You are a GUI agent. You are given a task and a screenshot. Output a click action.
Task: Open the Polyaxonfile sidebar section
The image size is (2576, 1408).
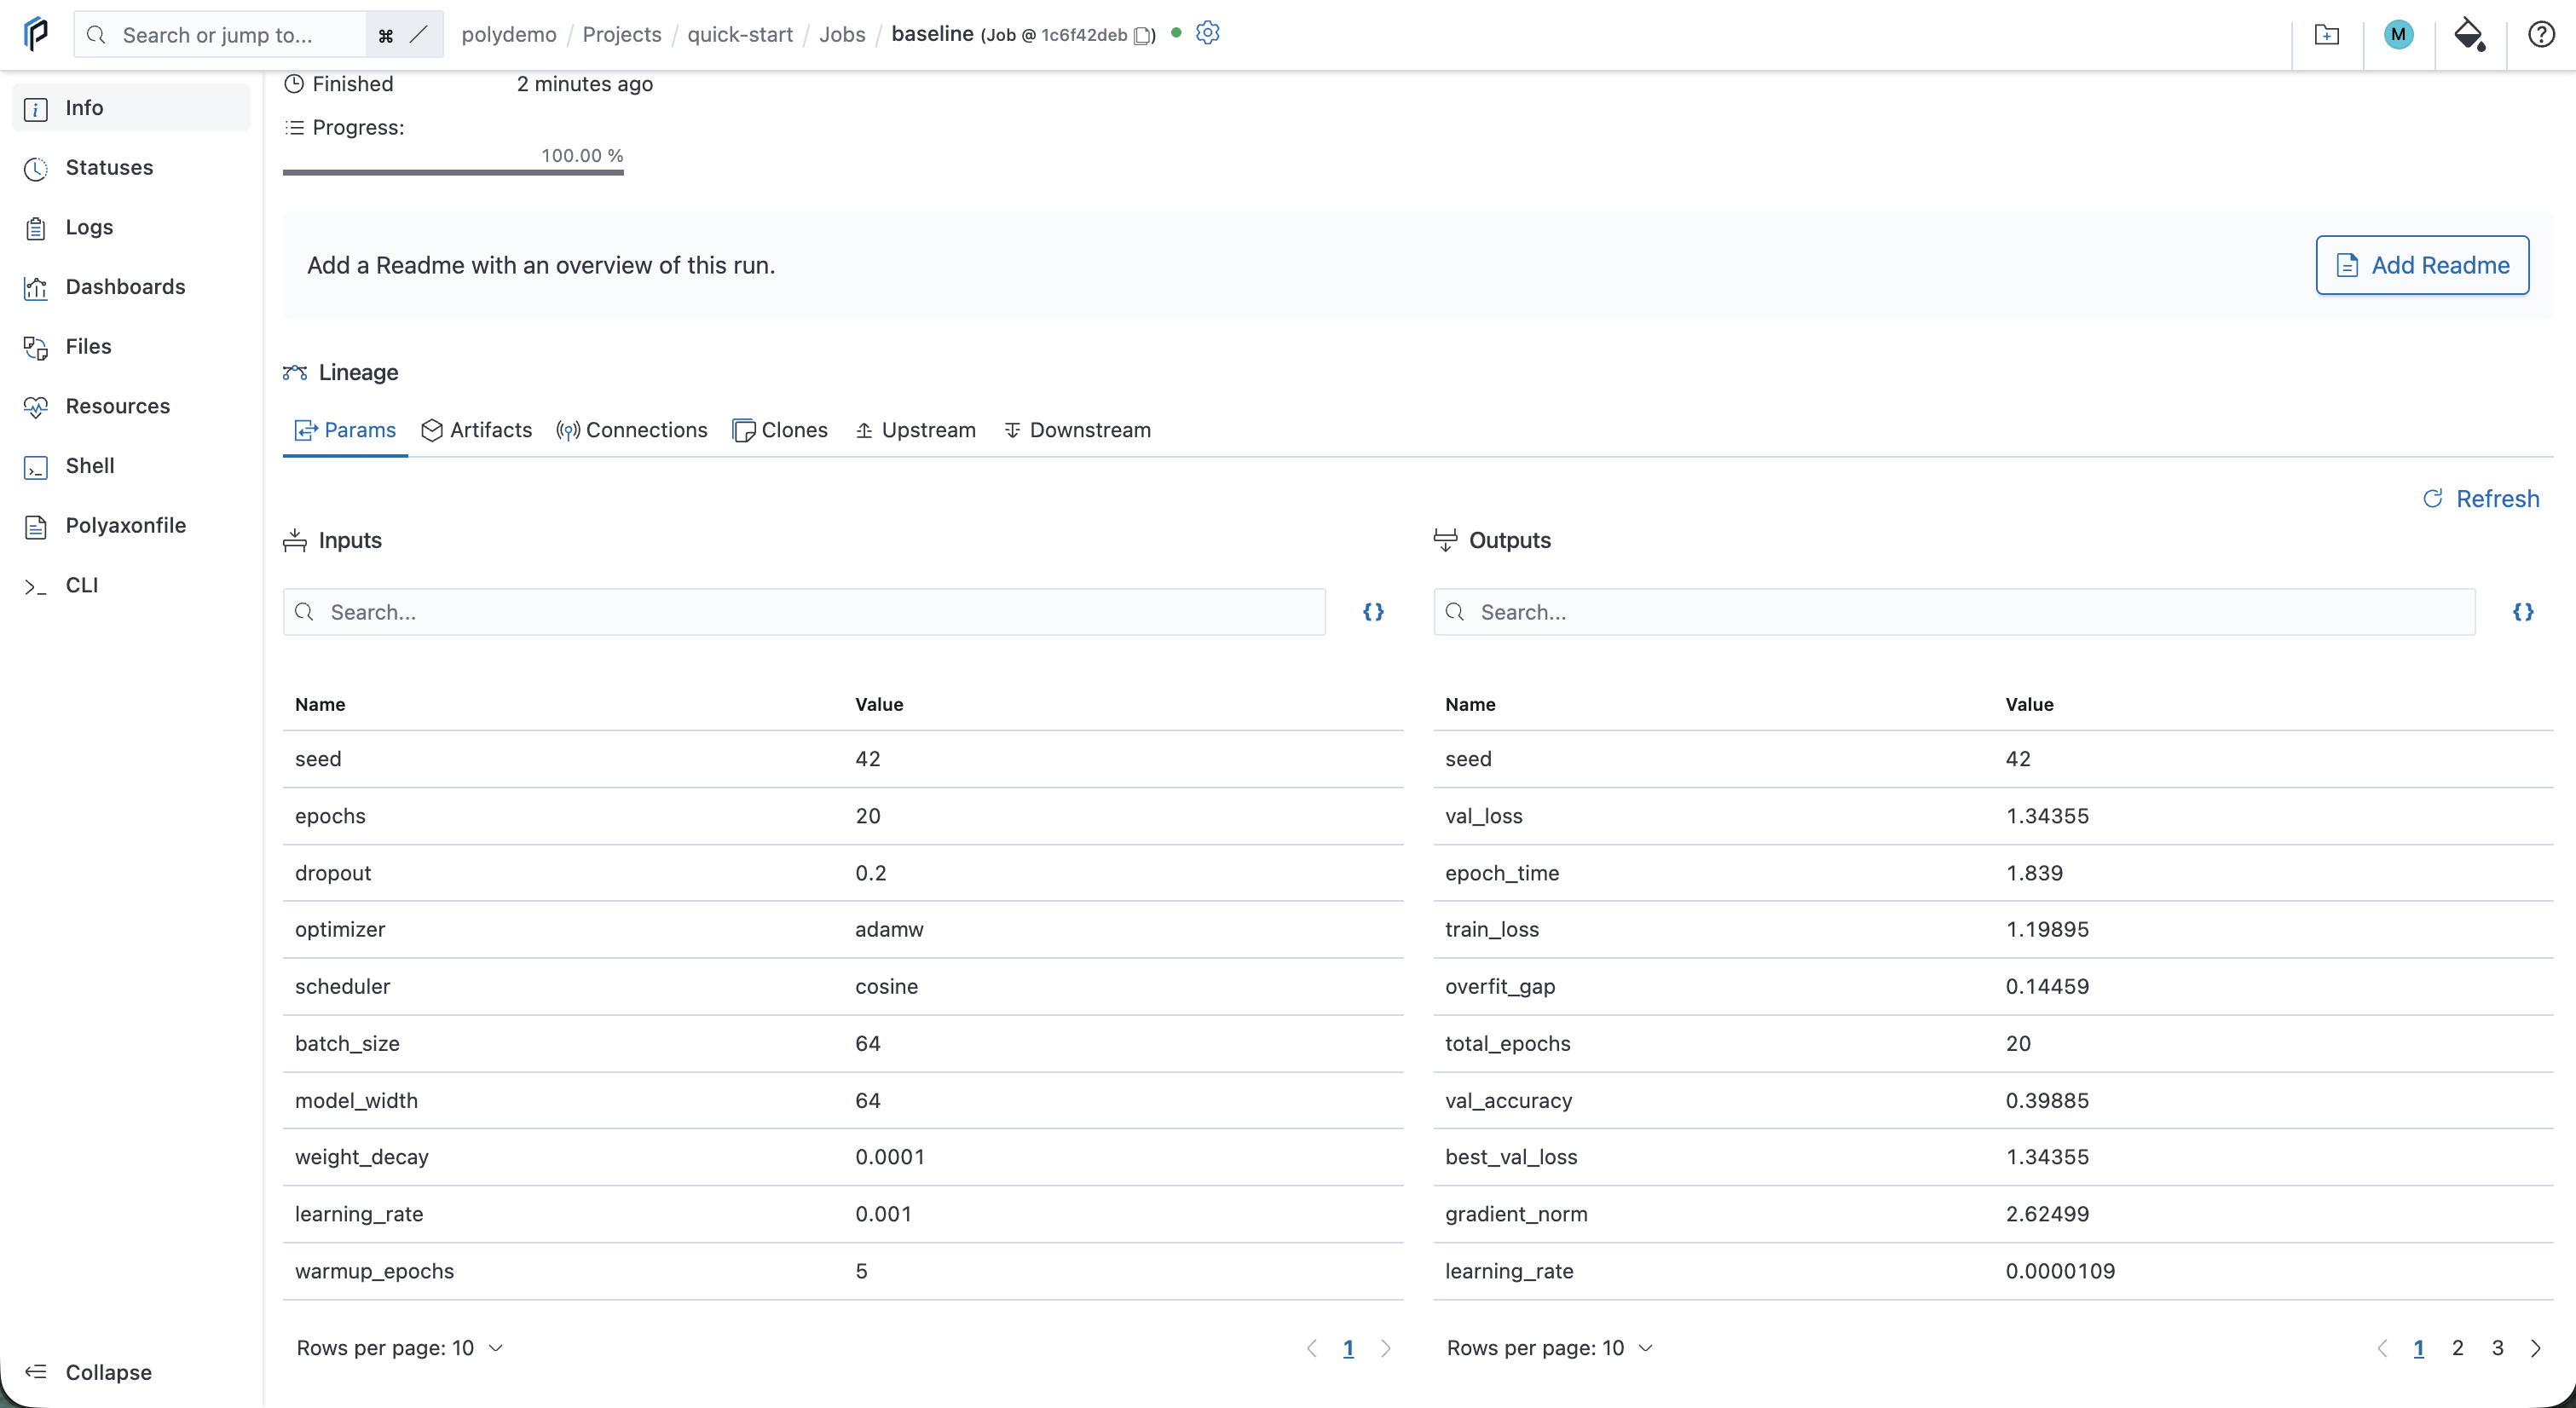pos(131,525)
